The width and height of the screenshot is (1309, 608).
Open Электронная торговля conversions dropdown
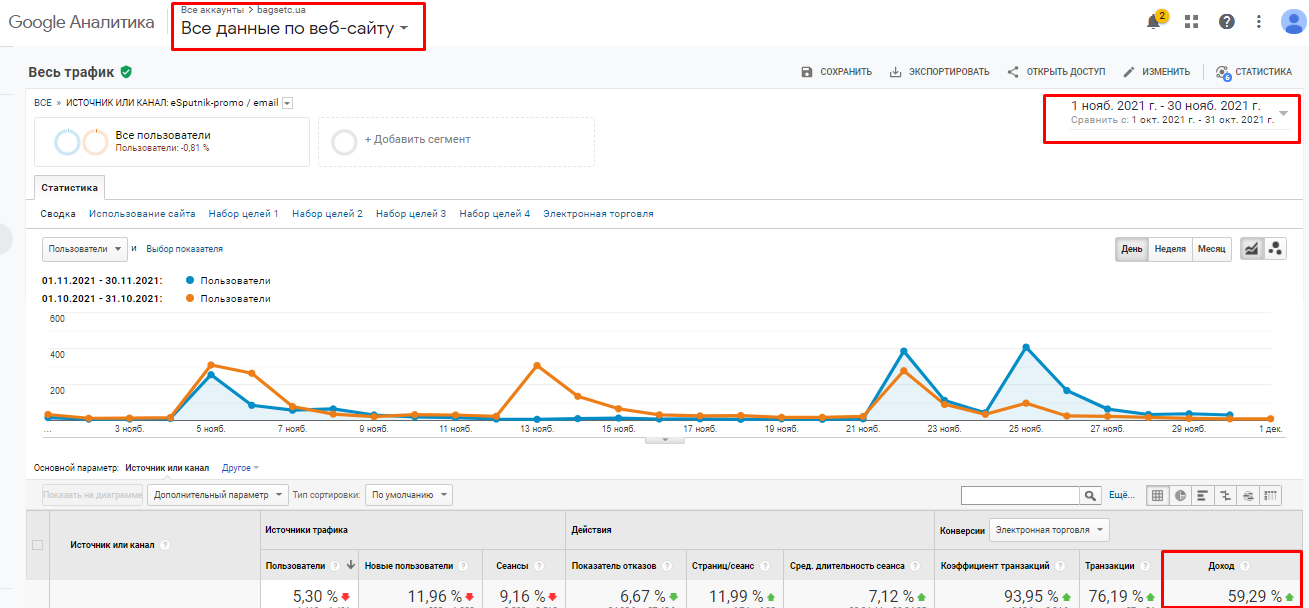pos(1048,530)
